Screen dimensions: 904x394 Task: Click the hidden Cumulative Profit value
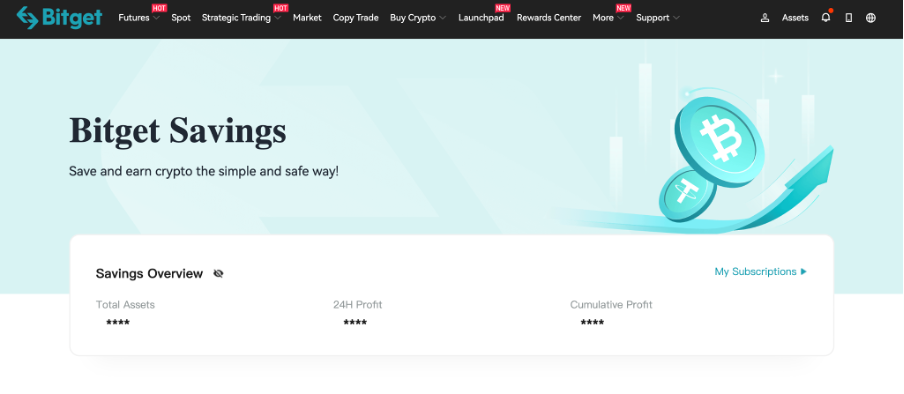click(x=592, y=322)
